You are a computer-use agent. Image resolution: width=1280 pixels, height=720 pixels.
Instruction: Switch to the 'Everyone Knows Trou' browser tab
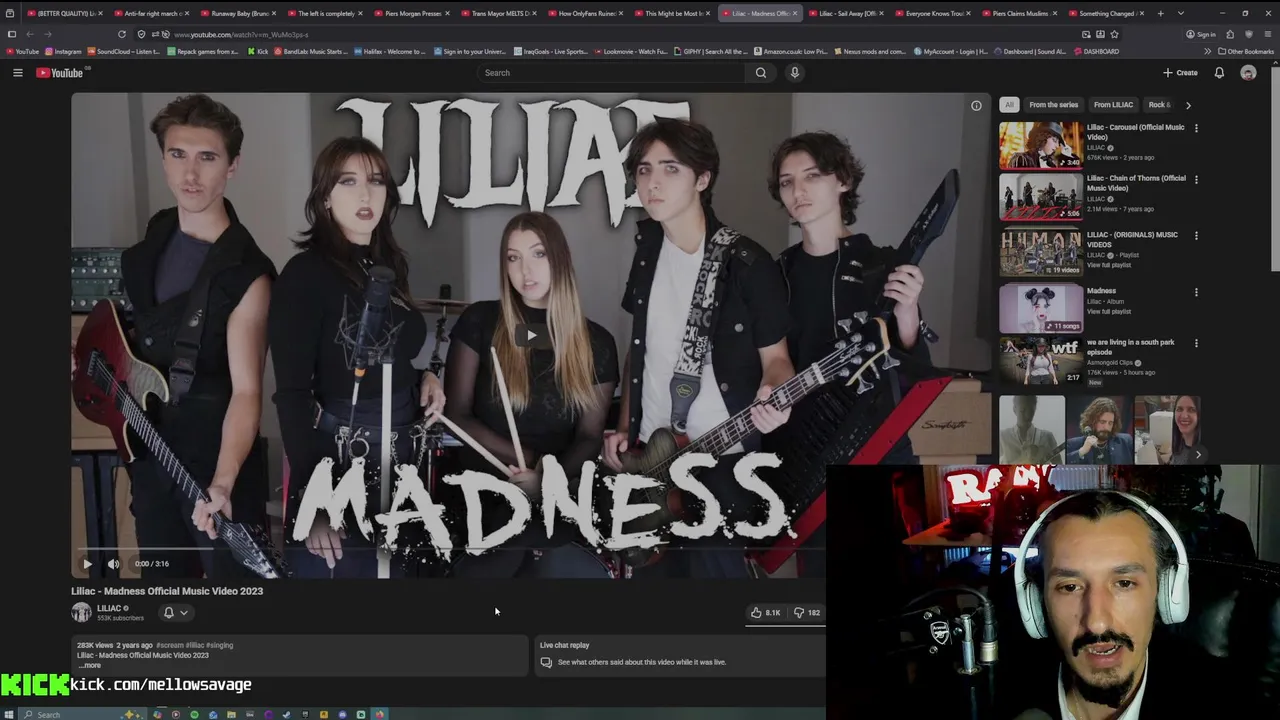(935, 13)
